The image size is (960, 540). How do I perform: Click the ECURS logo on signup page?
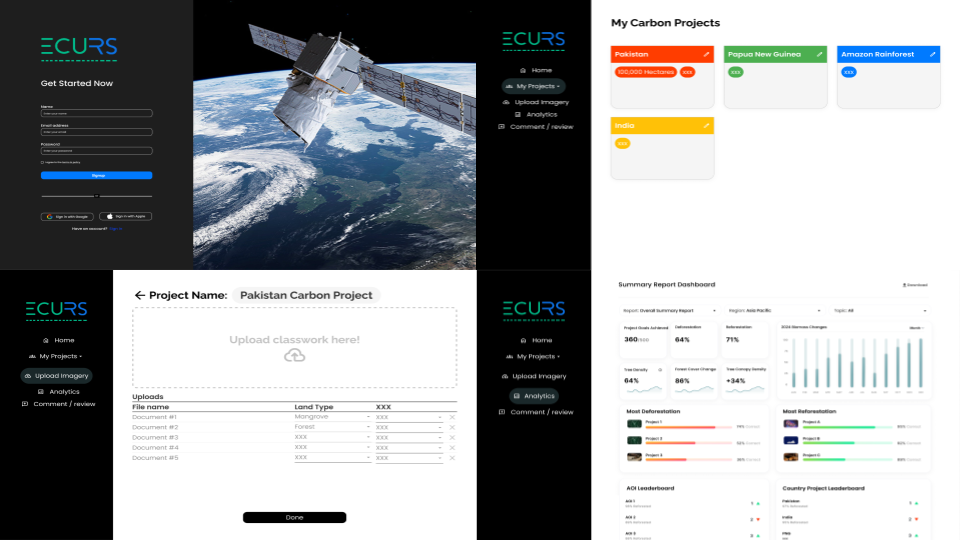pyautogui.click(x=79, y=48)
